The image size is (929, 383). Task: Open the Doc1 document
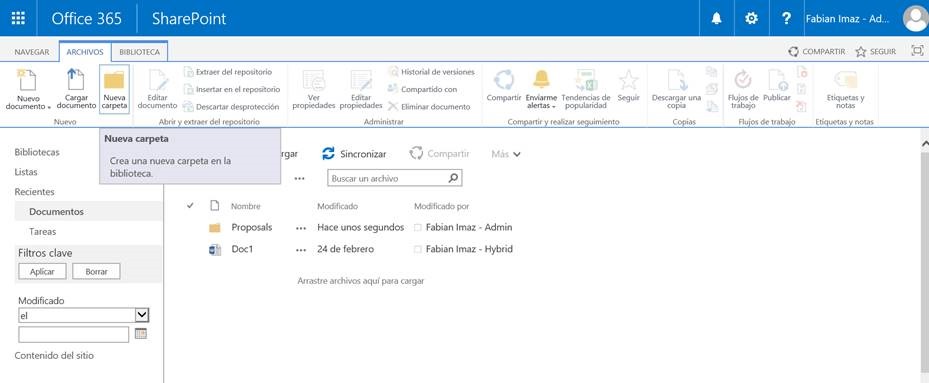point(242,250)
